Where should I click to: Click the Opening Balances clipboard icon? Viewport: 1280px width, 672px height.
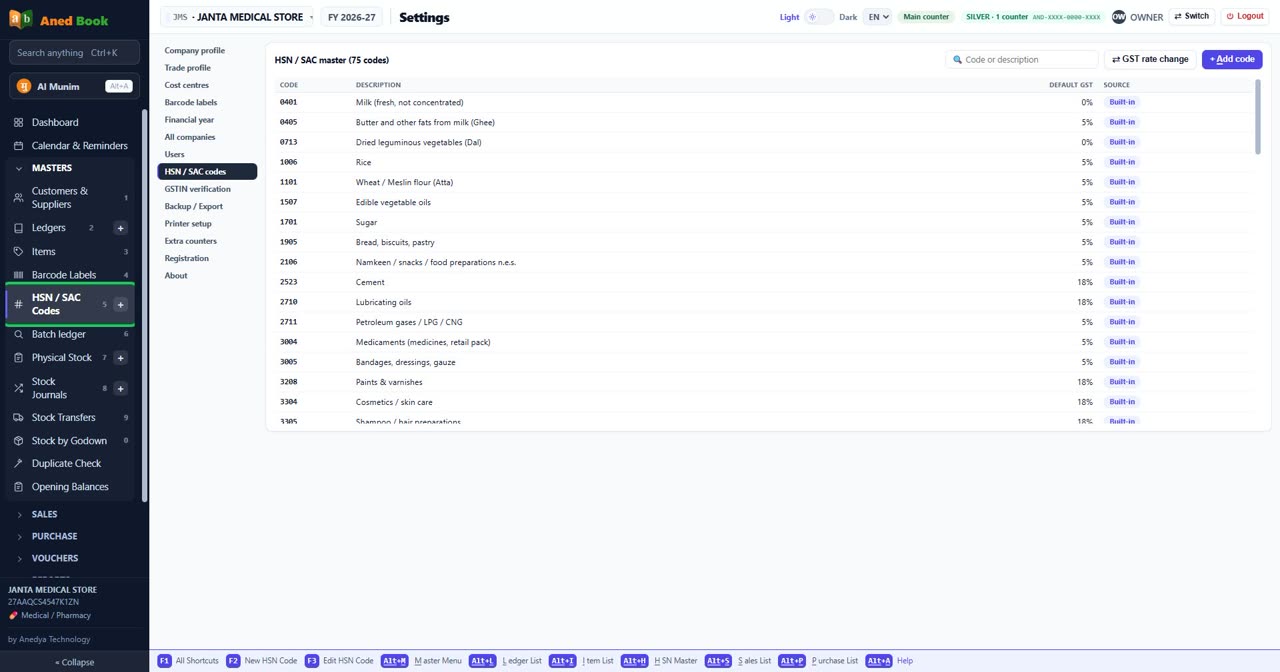click(18, 487)
